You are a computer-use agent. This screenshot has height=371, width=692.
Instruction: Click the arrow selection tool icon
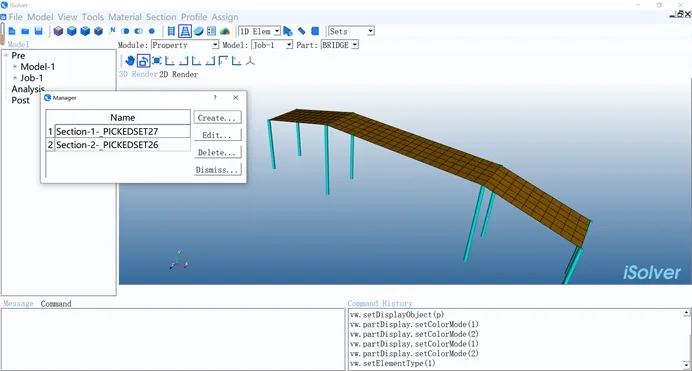pos(288,31)
